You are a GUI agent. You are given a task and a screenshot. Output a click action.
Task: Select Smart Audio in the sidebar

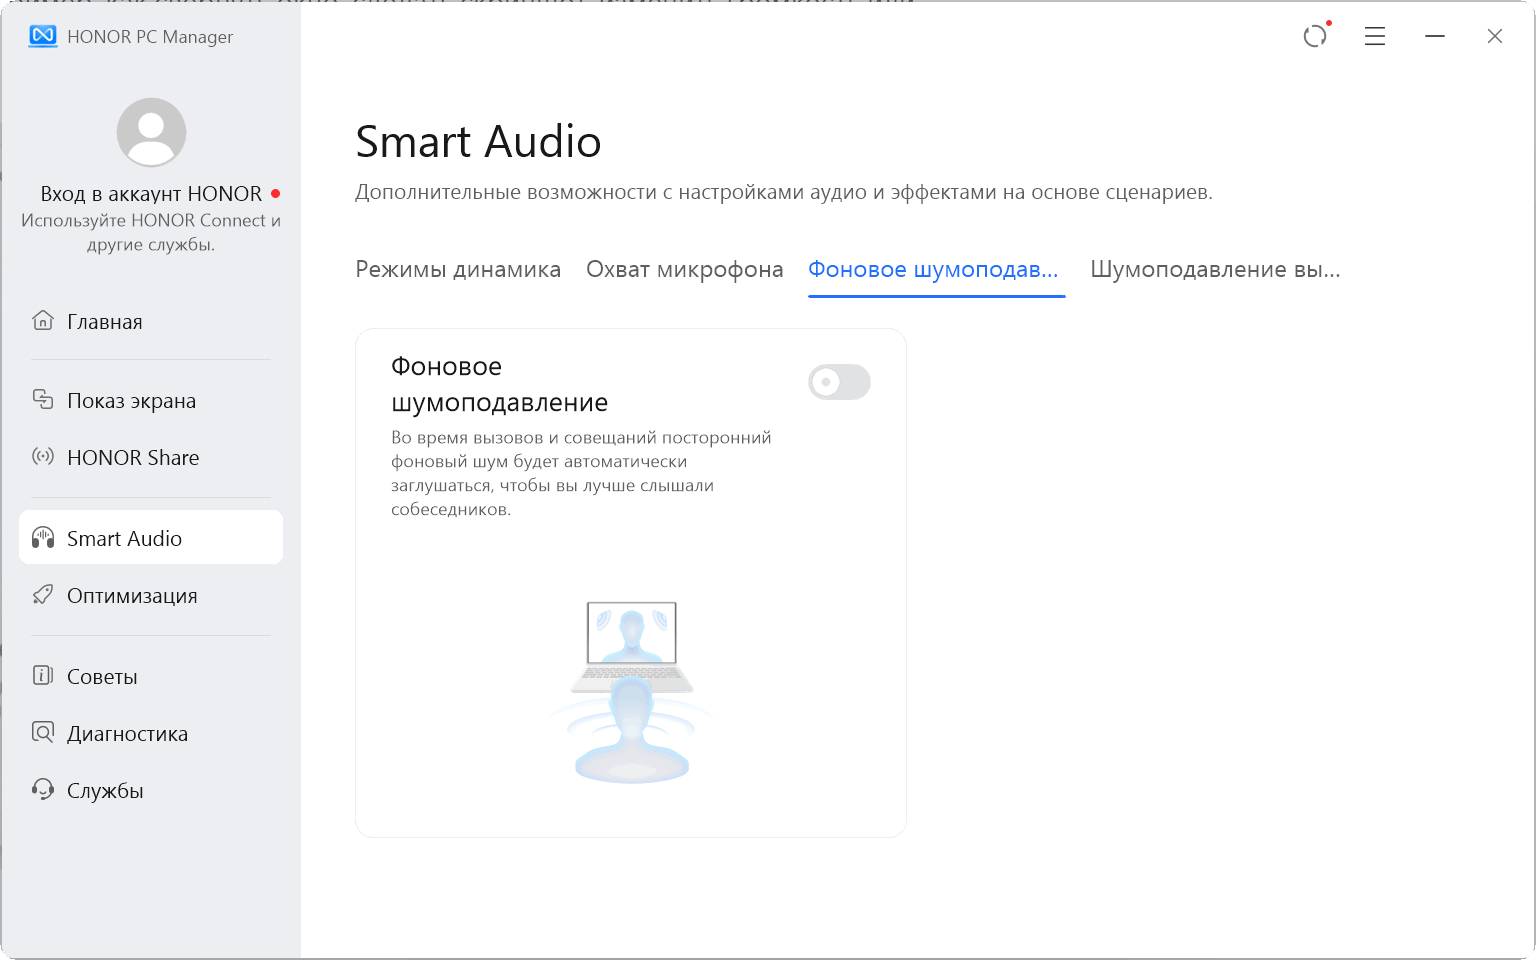(x=151, y=538)
